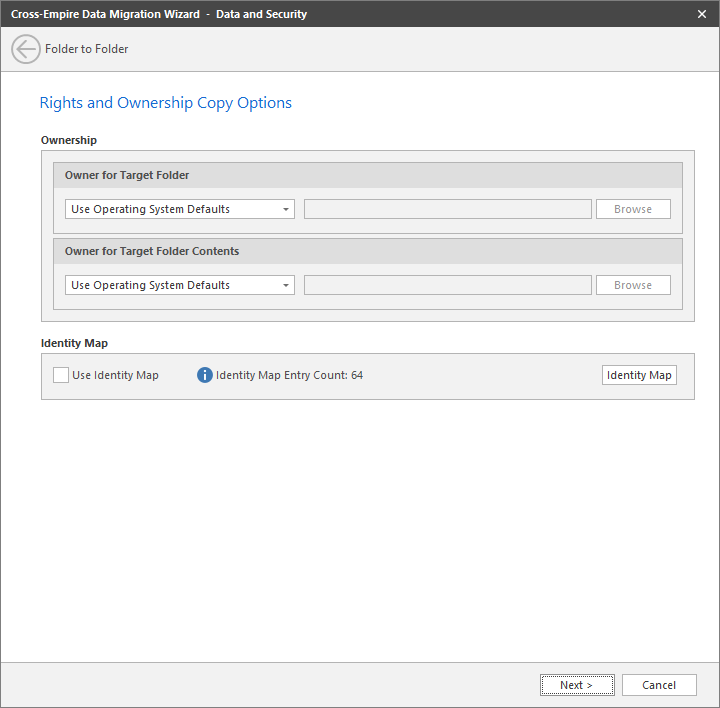Click the Rights and Ownership Copy Options heading

point(166,103)
